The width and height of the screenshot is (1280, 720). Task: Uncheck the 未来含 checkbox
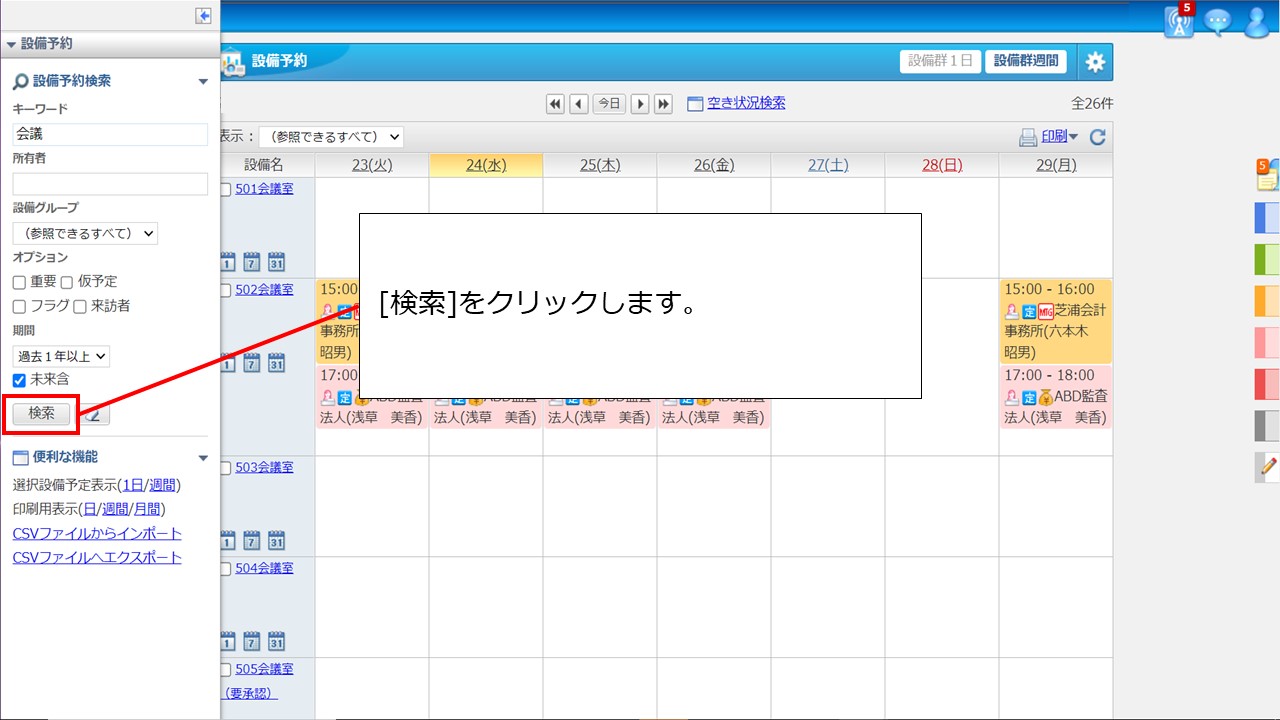[x=19, y=380]
